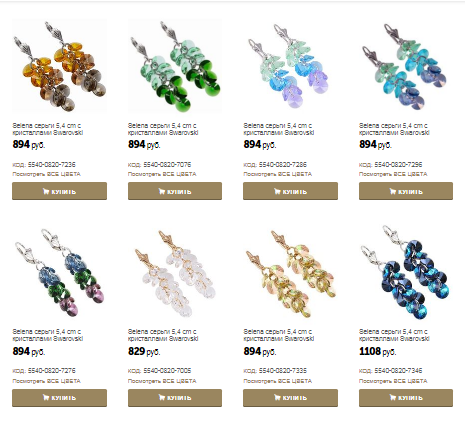The image size is (465, 425).
Task: Click cart icon under the 829 руб. earrings
Action: [x=162, y=397]
